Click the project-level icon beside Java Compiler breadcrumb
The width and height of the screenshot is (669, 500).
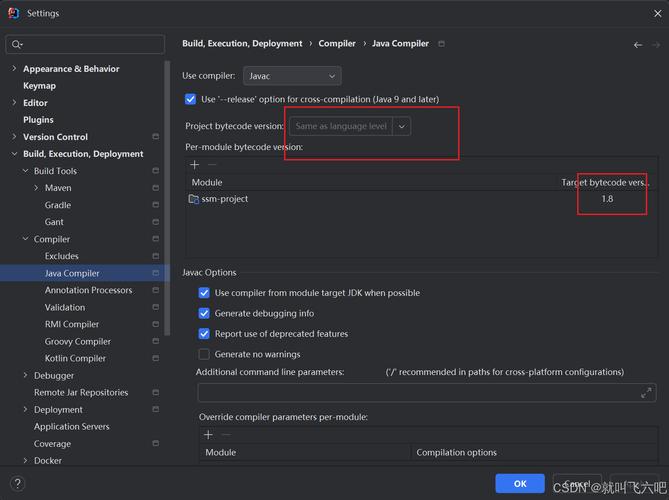[442, 44]
